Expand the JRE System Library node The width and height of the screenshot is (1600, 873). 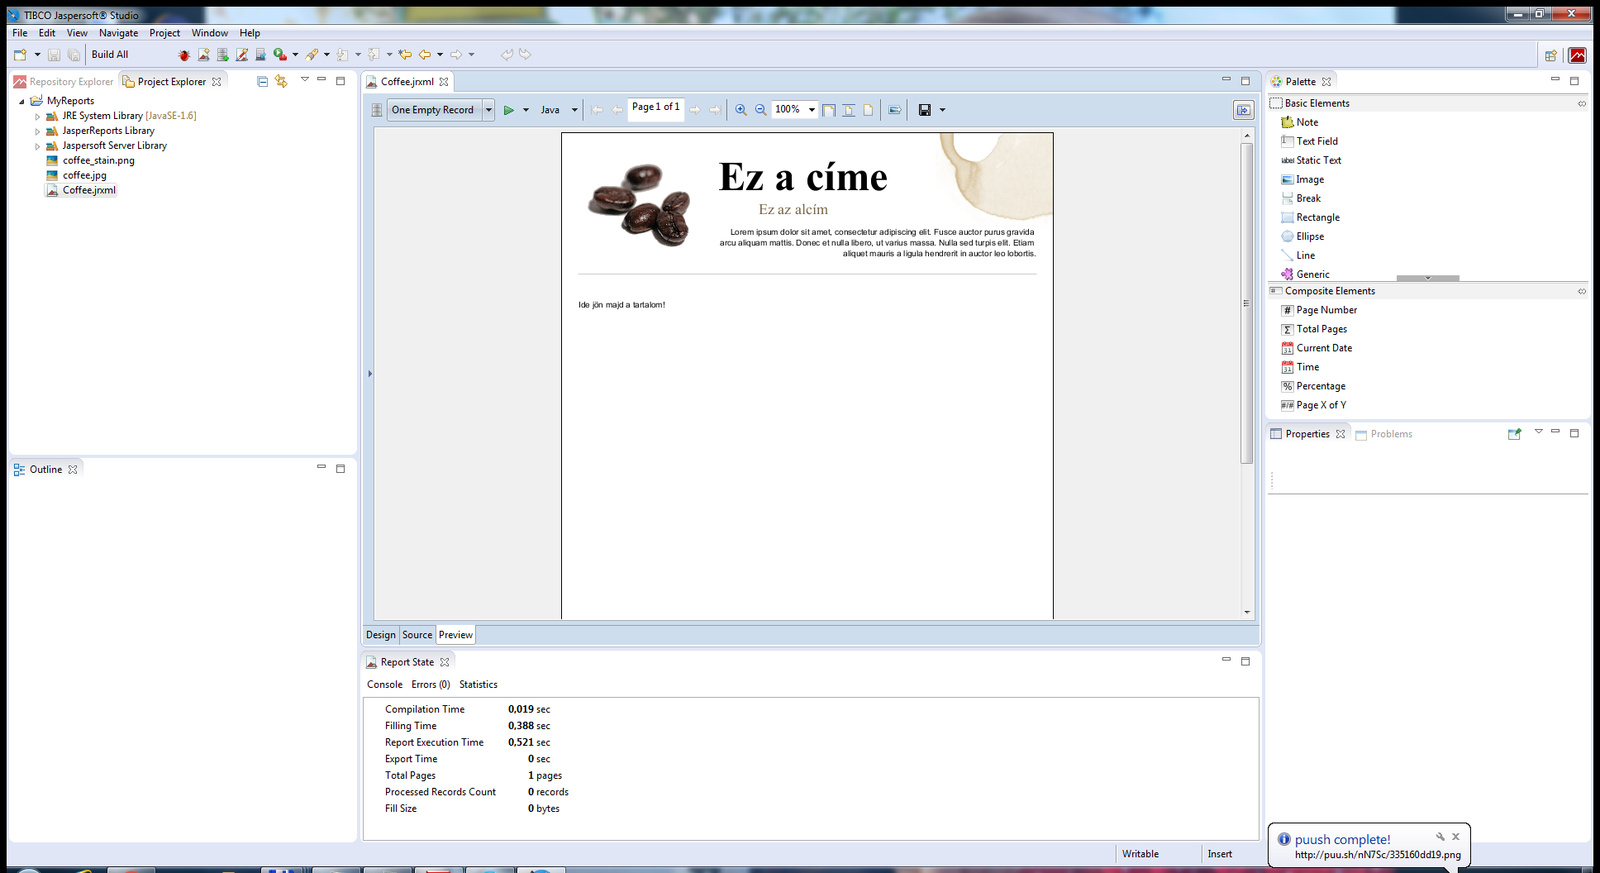pyautogui.click(x=37, y=116)
